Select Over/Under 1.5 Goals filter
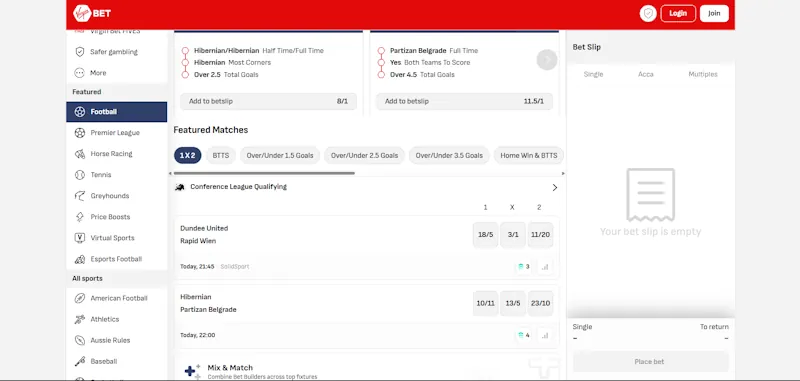Image resolution: width=800 pixels, height=381 pixels. point(280,156)
